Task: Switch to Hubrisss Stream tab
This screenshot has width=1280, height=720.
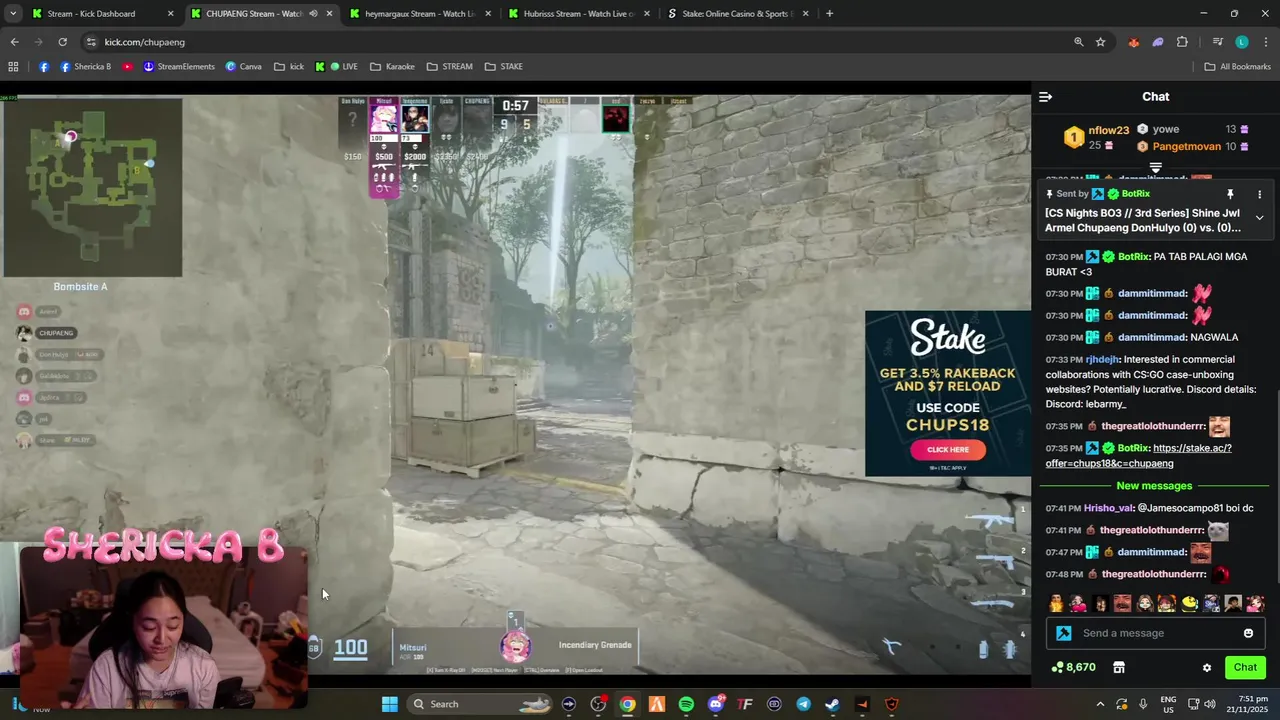Action: click(578, 14)
